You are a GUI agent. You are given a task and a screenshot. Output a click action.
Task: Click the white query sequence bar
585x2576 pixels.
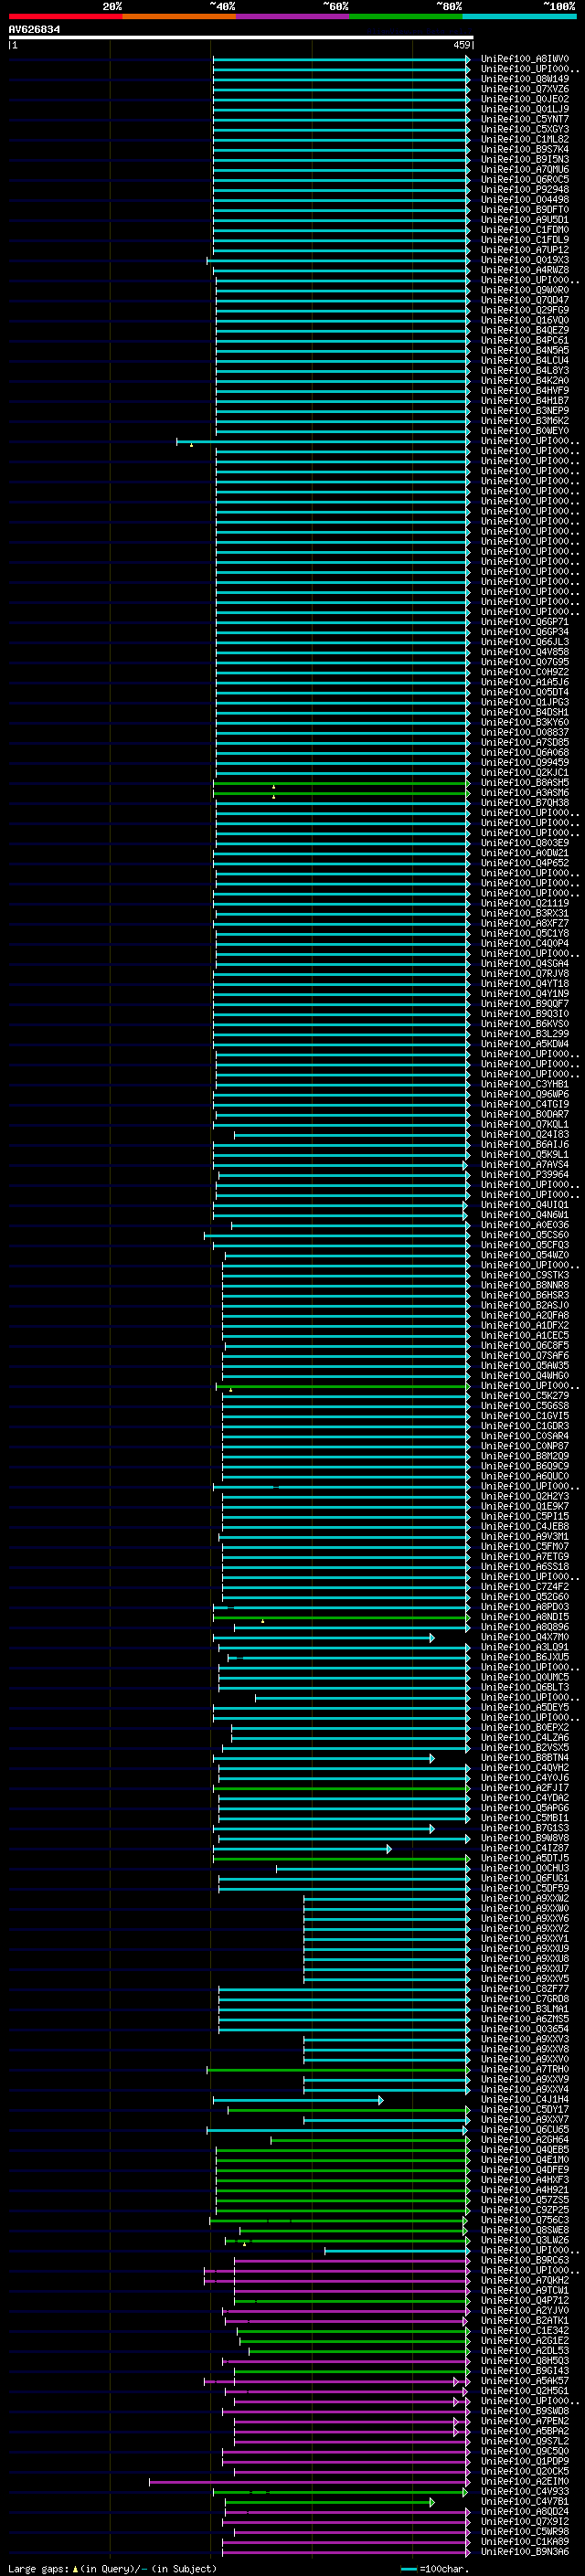click(240, 38)
